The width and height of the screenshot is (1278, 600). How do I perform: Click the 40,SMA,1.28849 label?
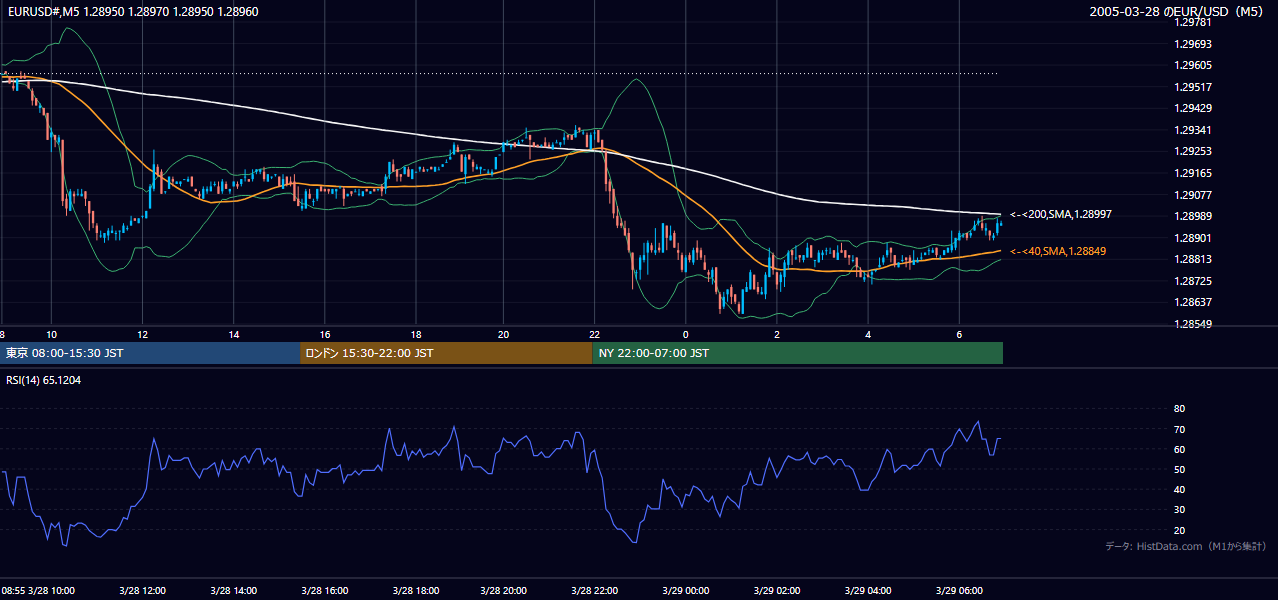click(x=1057, y=251)
